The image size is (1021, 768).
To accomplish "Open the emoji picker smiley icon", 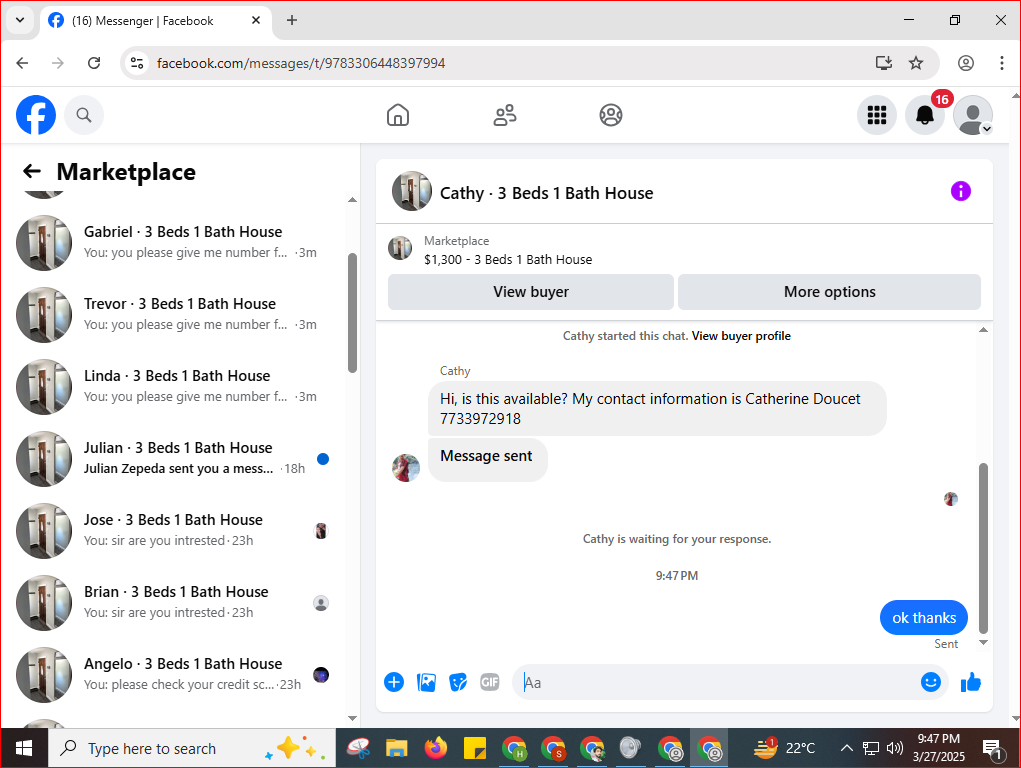I will (930, 682).
